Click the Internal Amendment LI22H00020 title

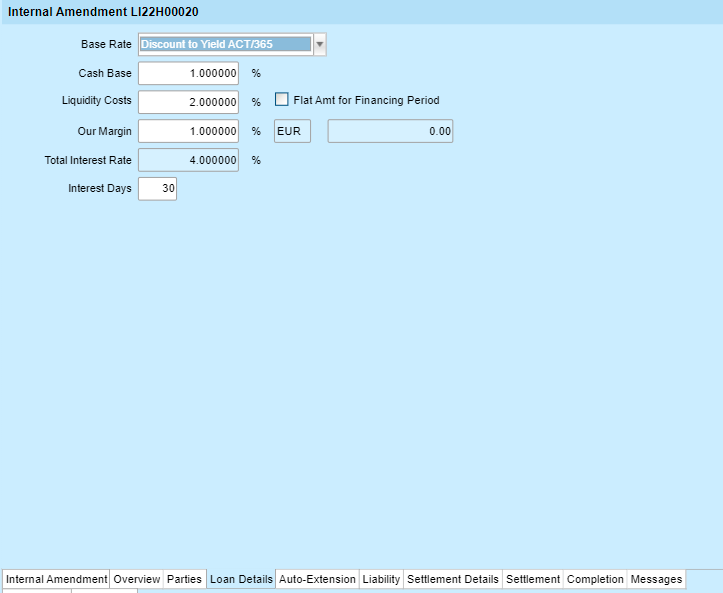103,12
